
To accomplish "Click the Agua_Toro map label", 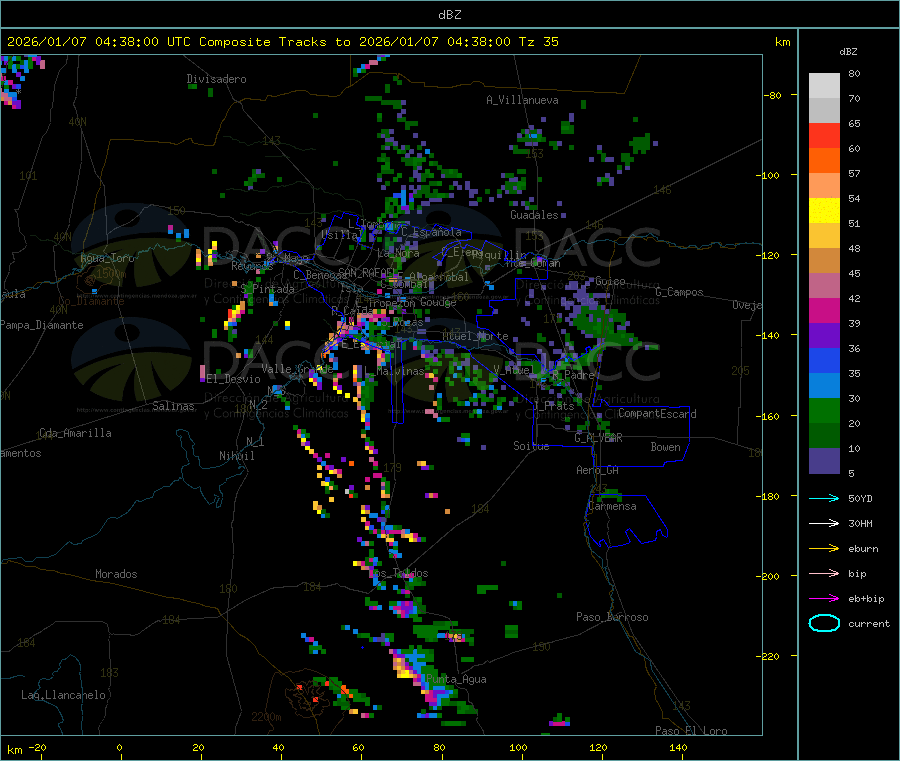I will pyautogui.click(x=107, y=258).
